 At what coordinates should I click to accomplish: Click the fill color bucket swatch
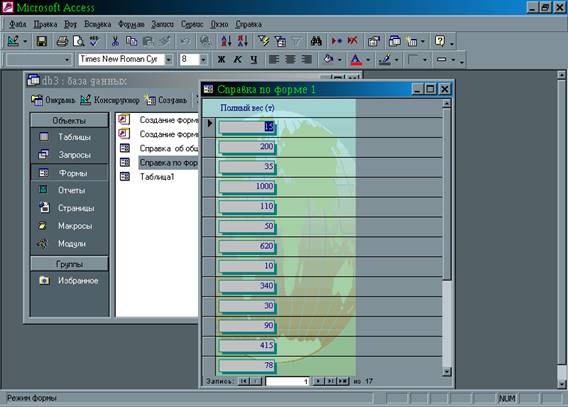pos(328,59)
